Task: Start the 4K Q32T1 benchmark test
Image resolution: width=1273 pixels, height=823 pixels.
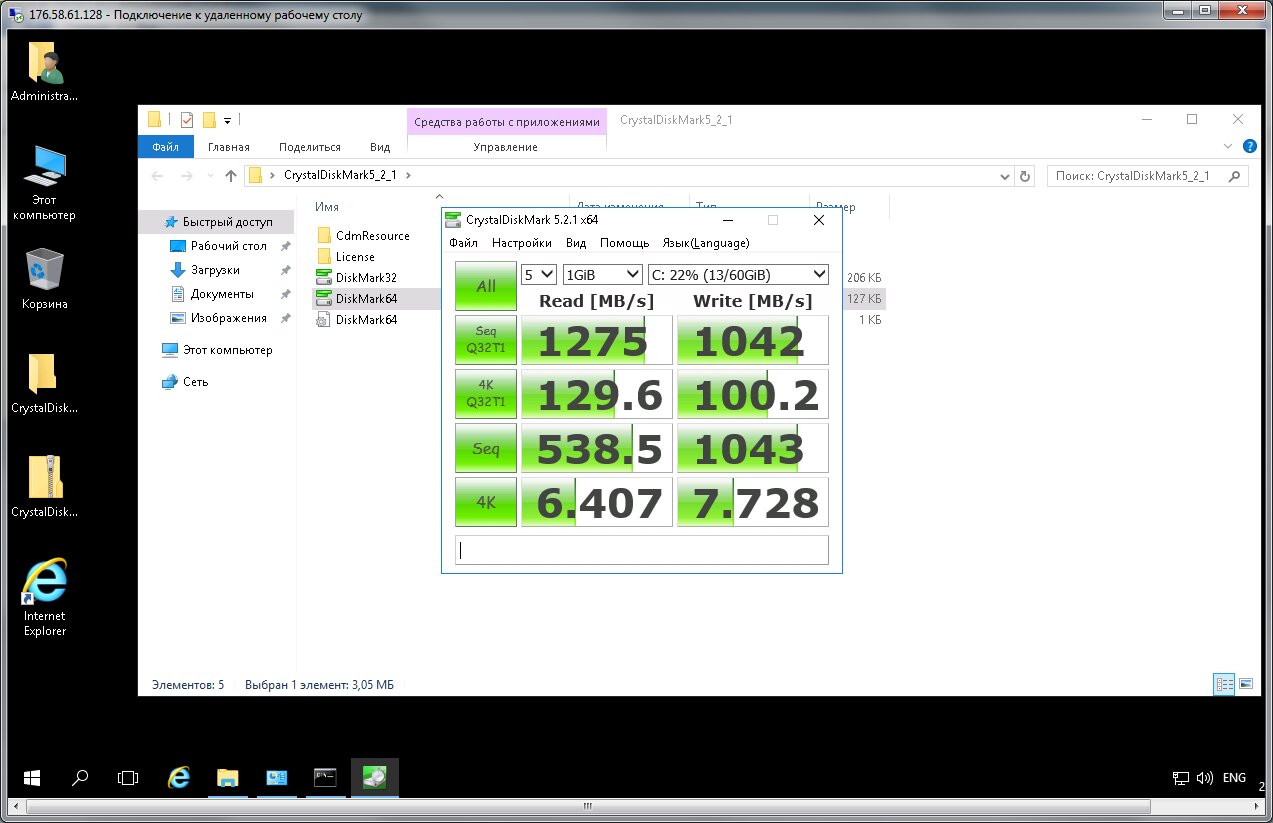Action: click(486, 395)
